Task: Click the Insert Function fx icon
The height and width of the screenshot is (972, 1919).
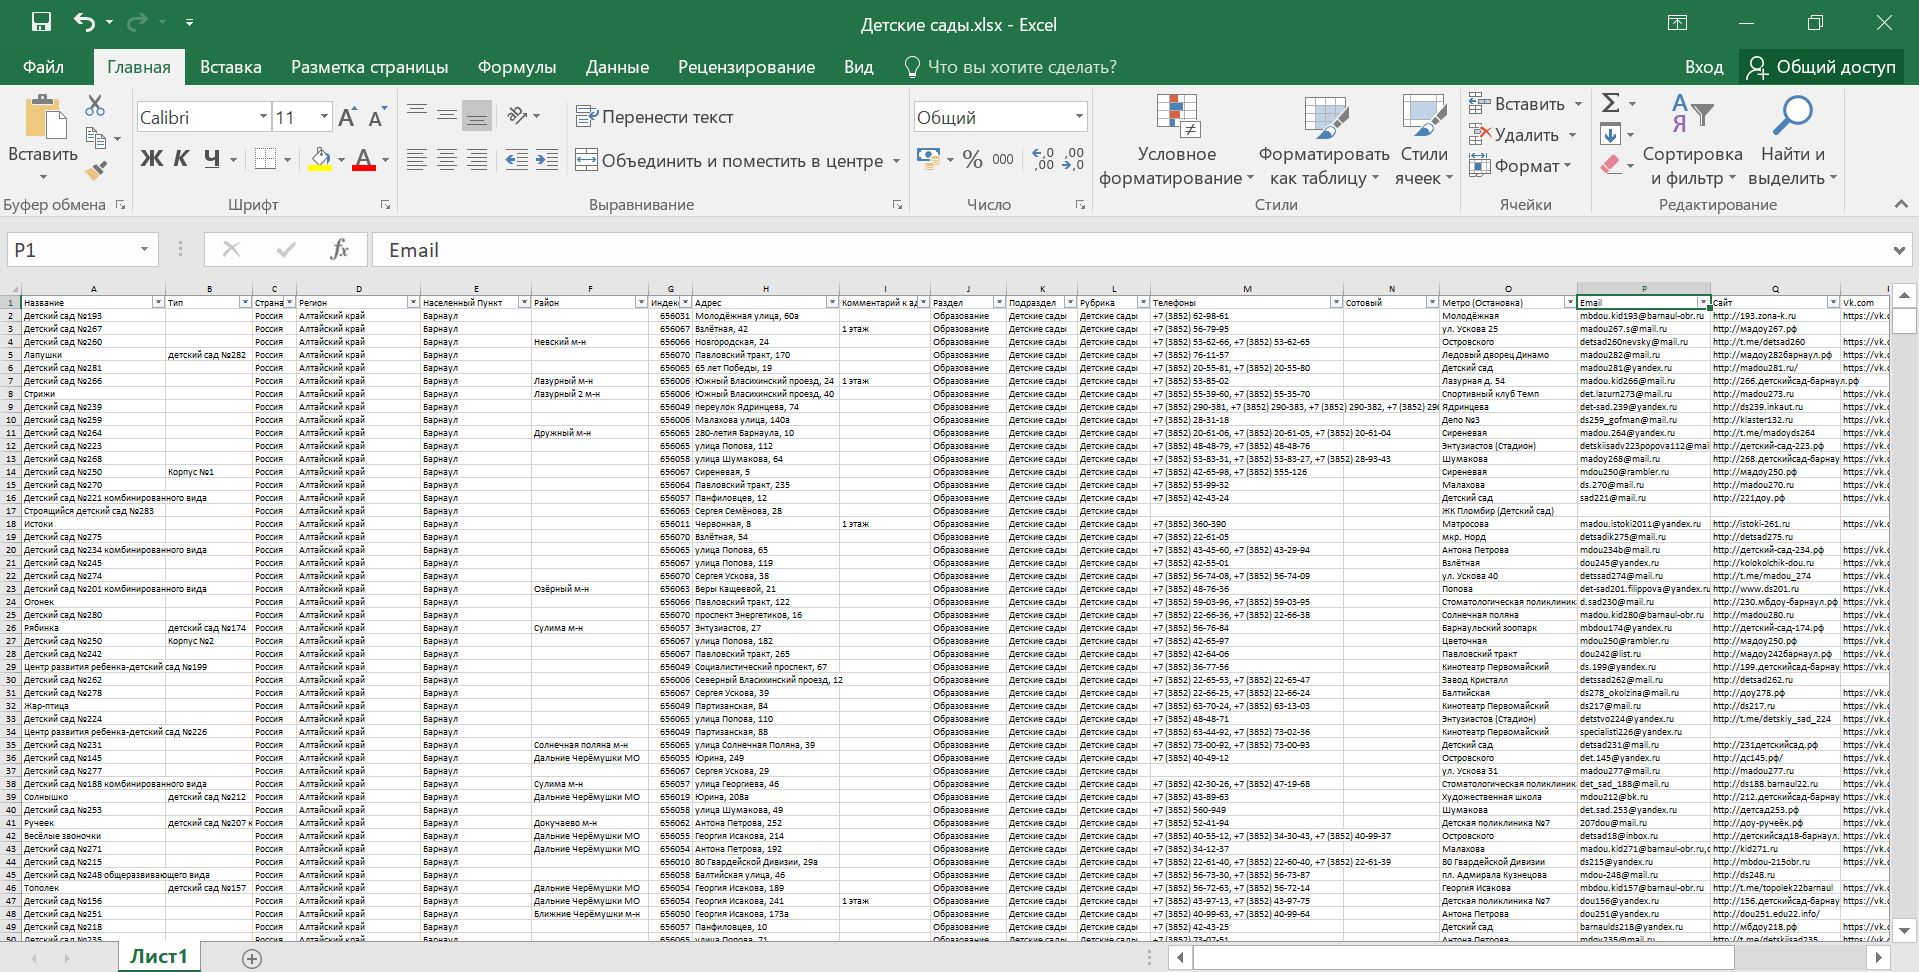Action: point(339,250)
